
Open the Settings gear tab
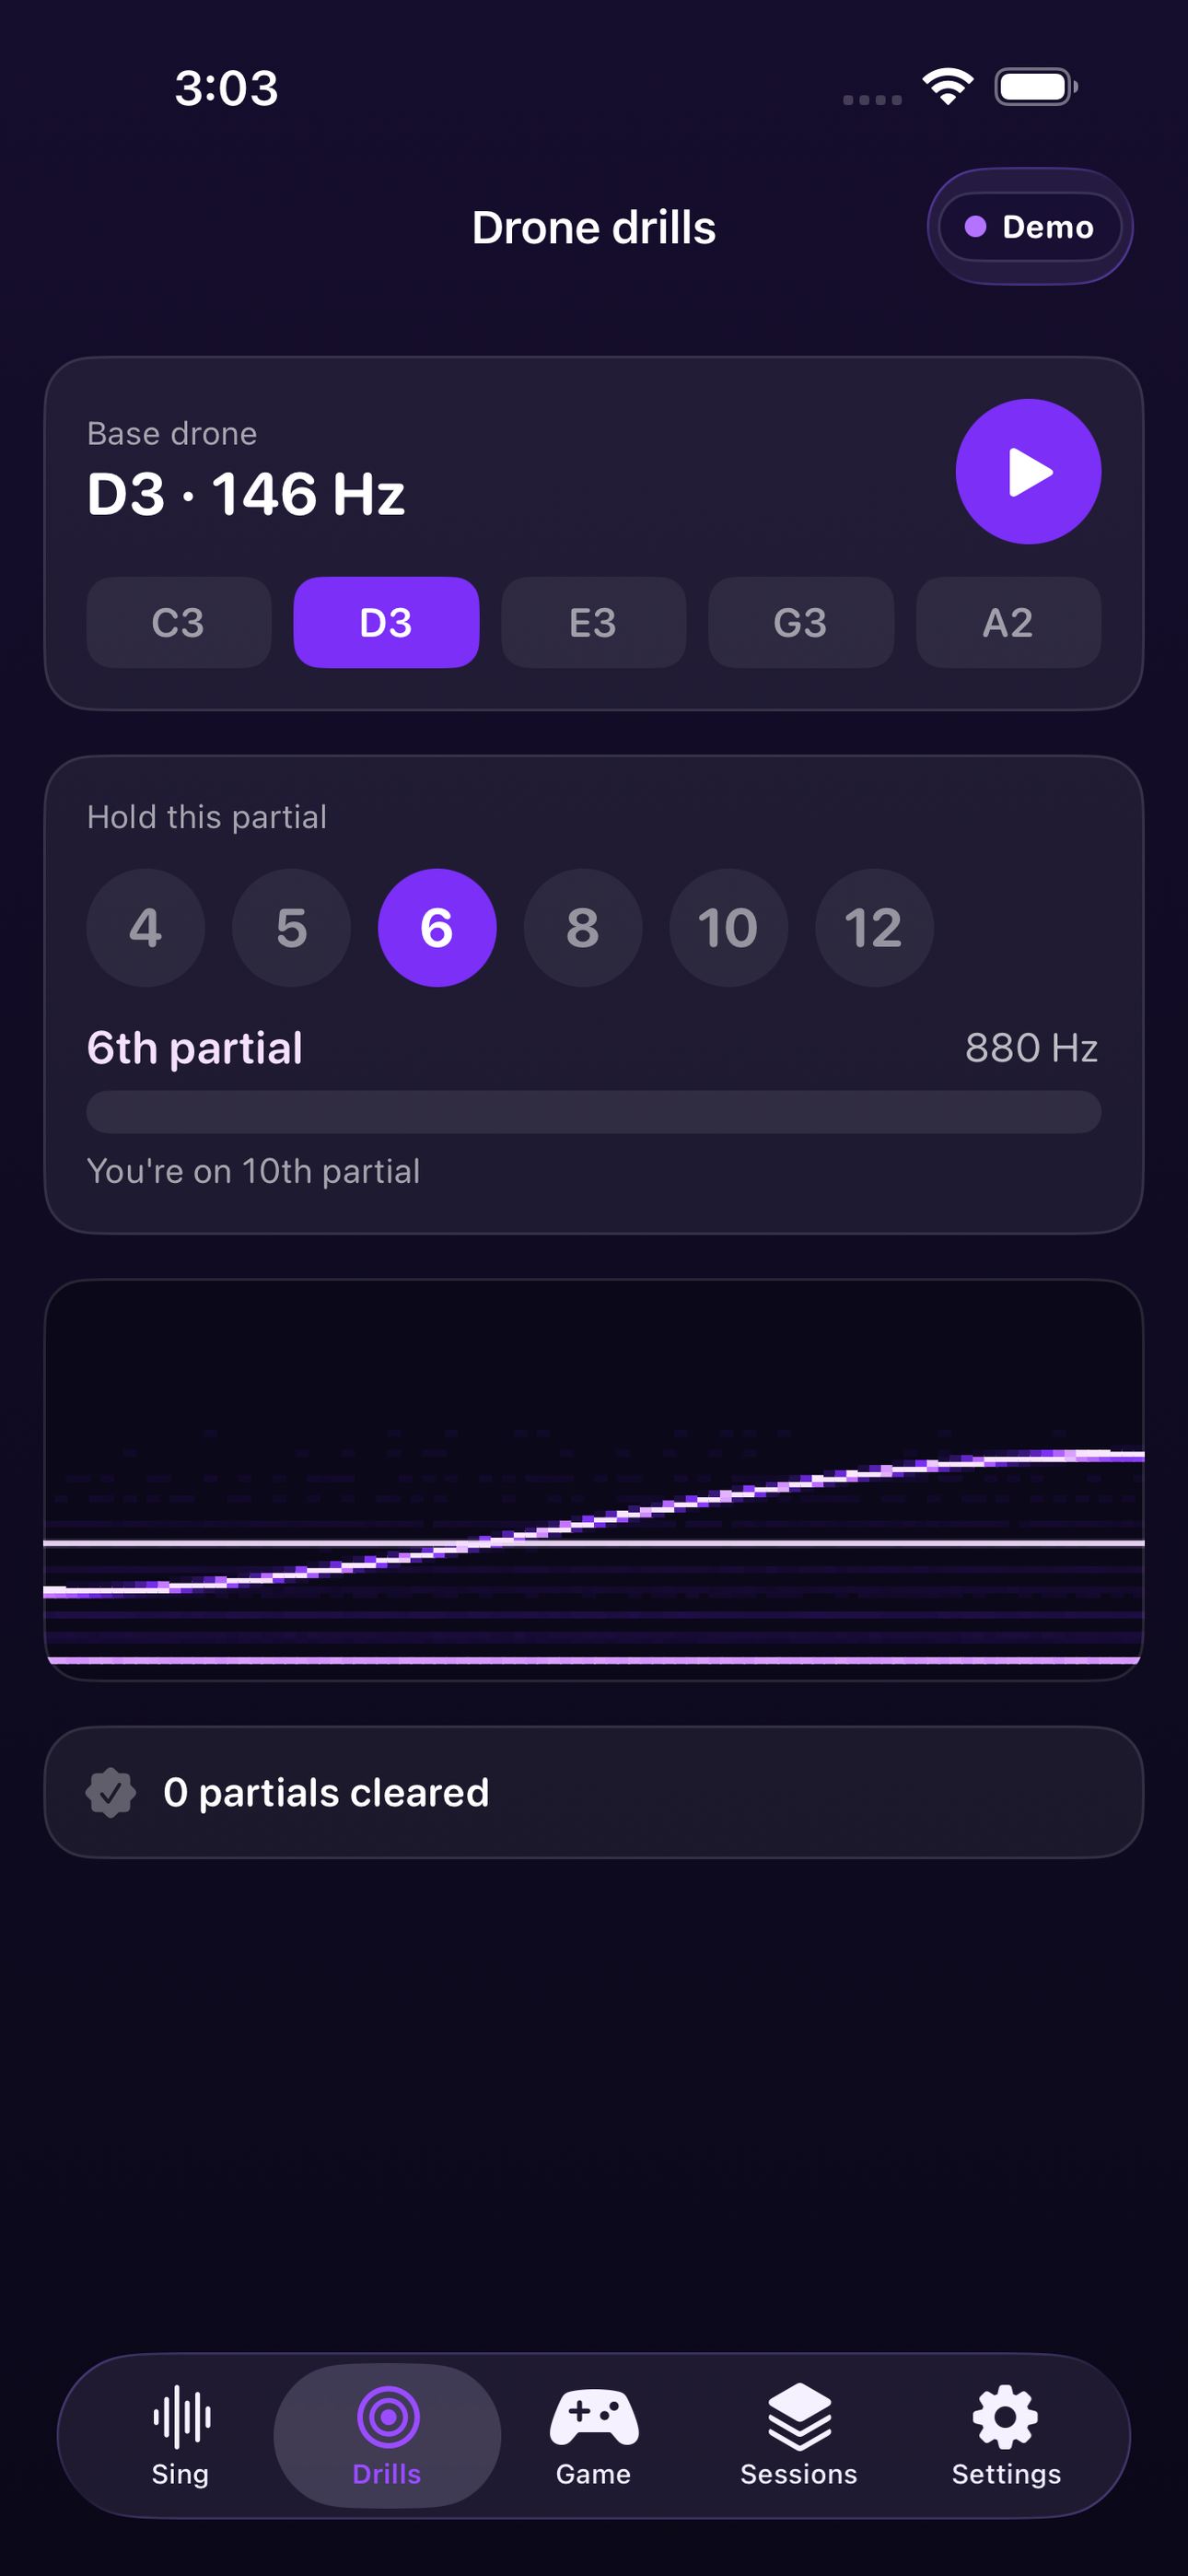(1006, 2435)
